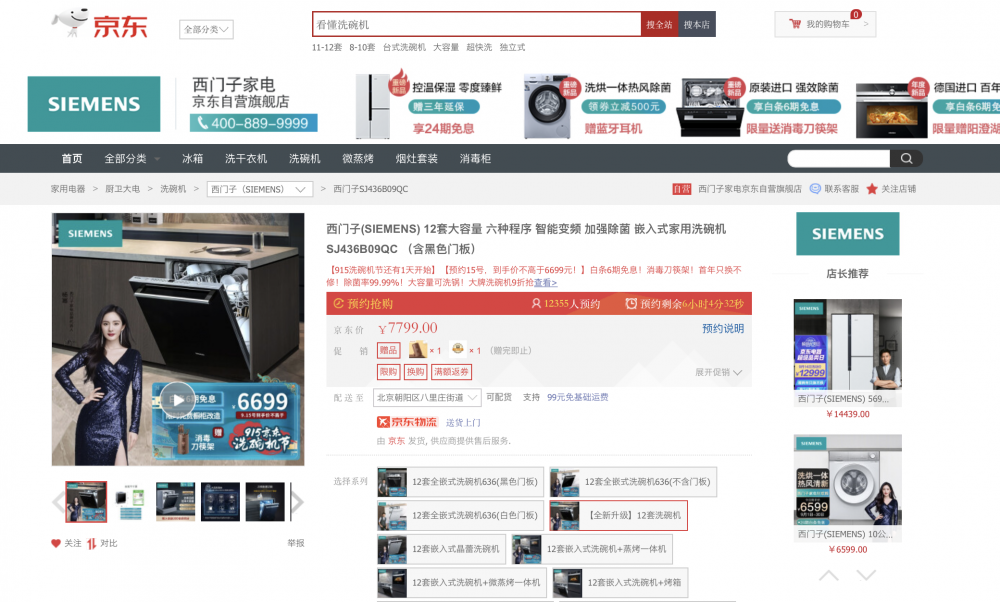Click the store search magnifier icon

click(x=906, y=159)
